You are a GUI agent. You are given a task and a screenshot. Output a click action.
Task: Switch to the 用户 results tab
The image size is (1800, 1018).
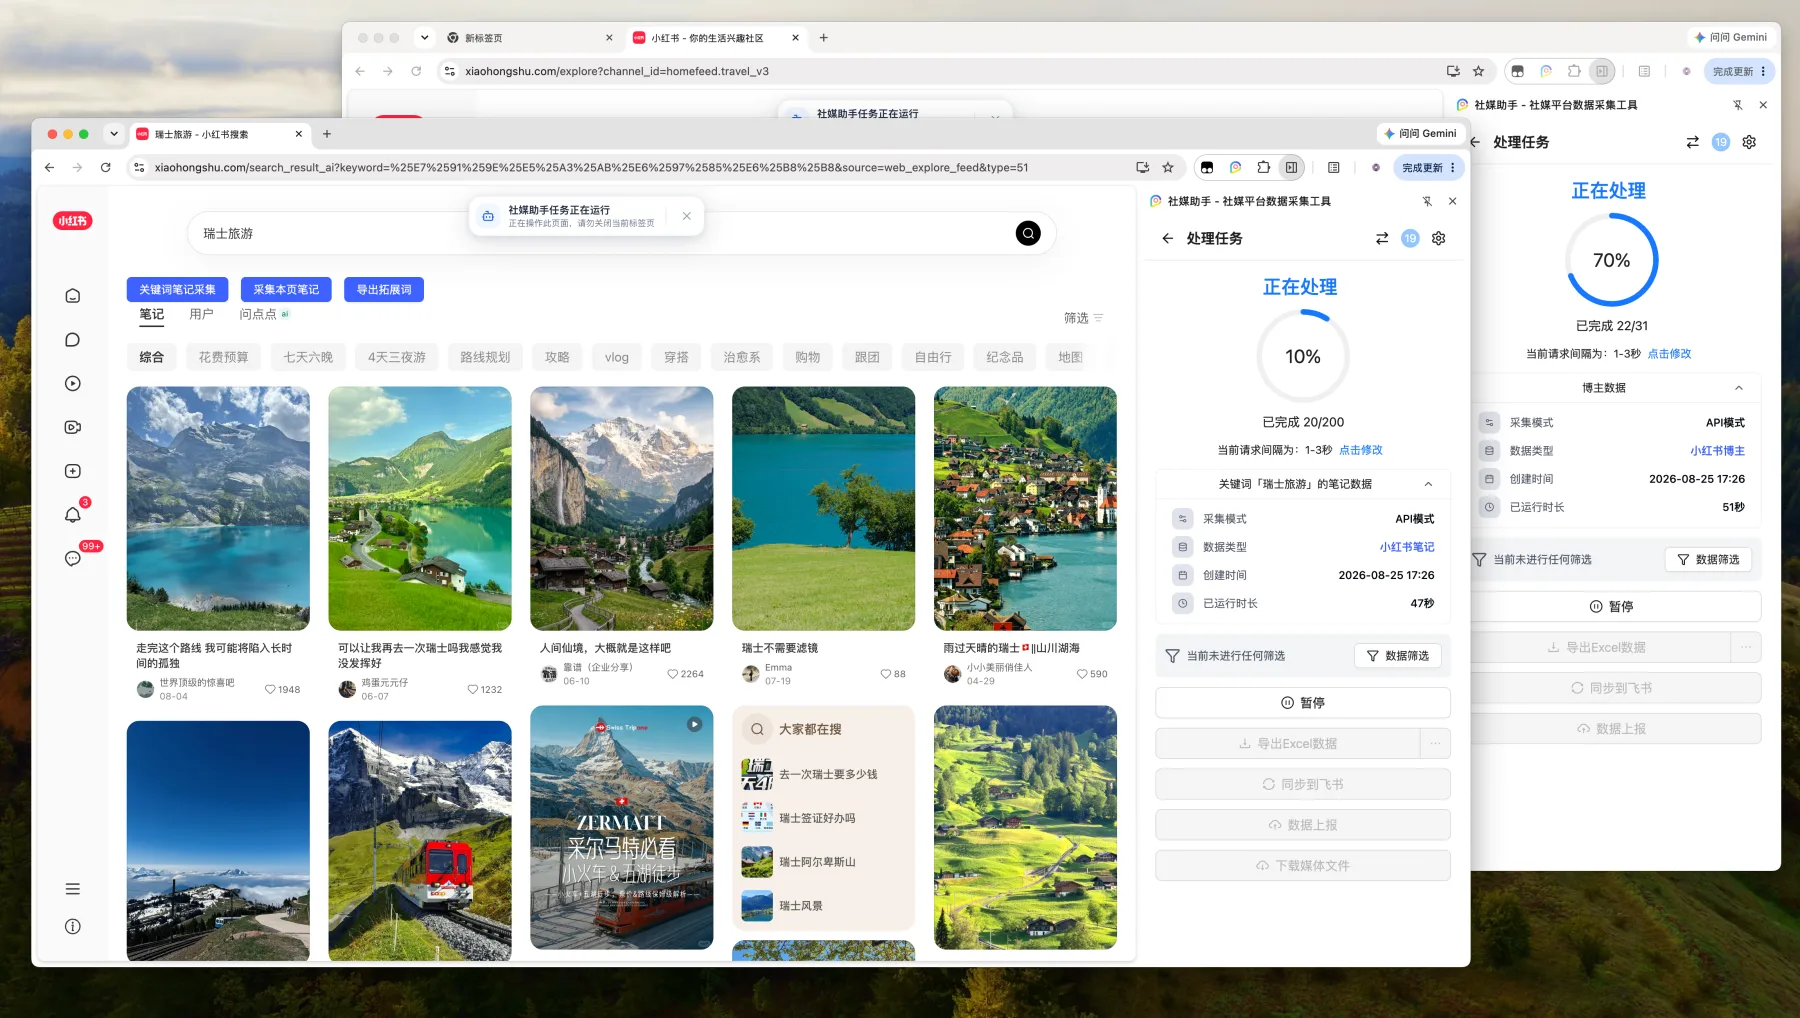click(x=201, y=314)
